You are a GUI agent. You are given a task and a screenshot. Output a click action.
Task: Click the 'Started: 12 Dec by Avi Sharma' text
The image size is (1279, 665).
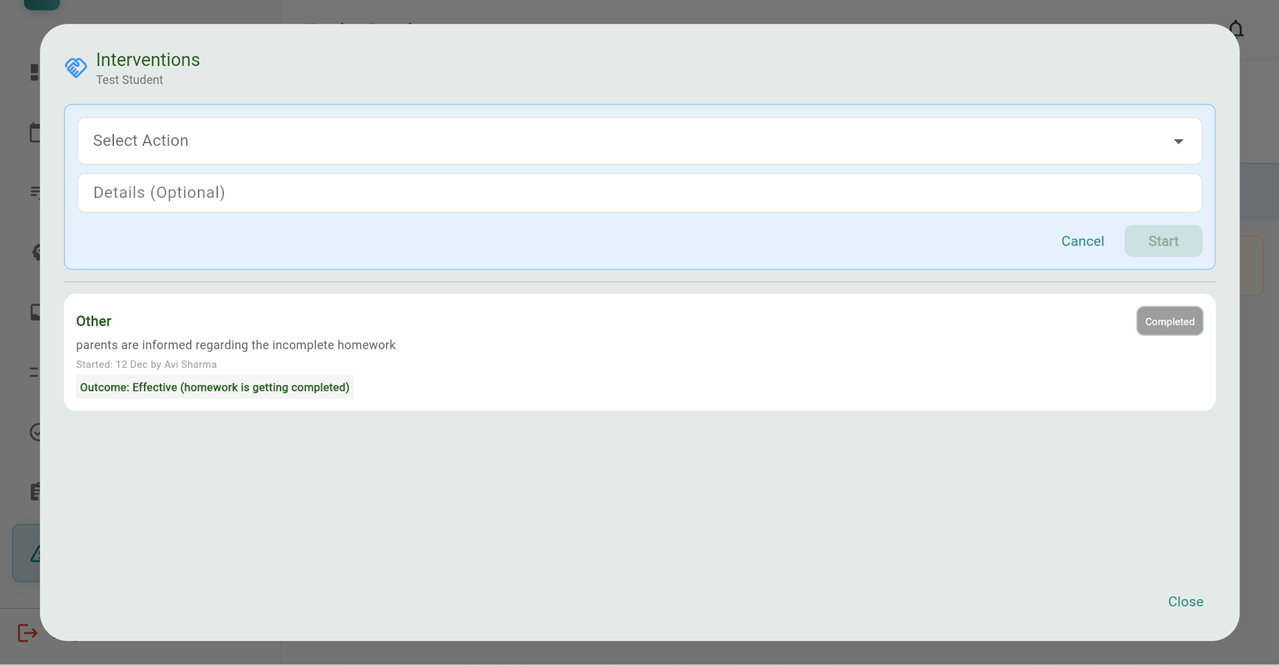coord(146,365)
